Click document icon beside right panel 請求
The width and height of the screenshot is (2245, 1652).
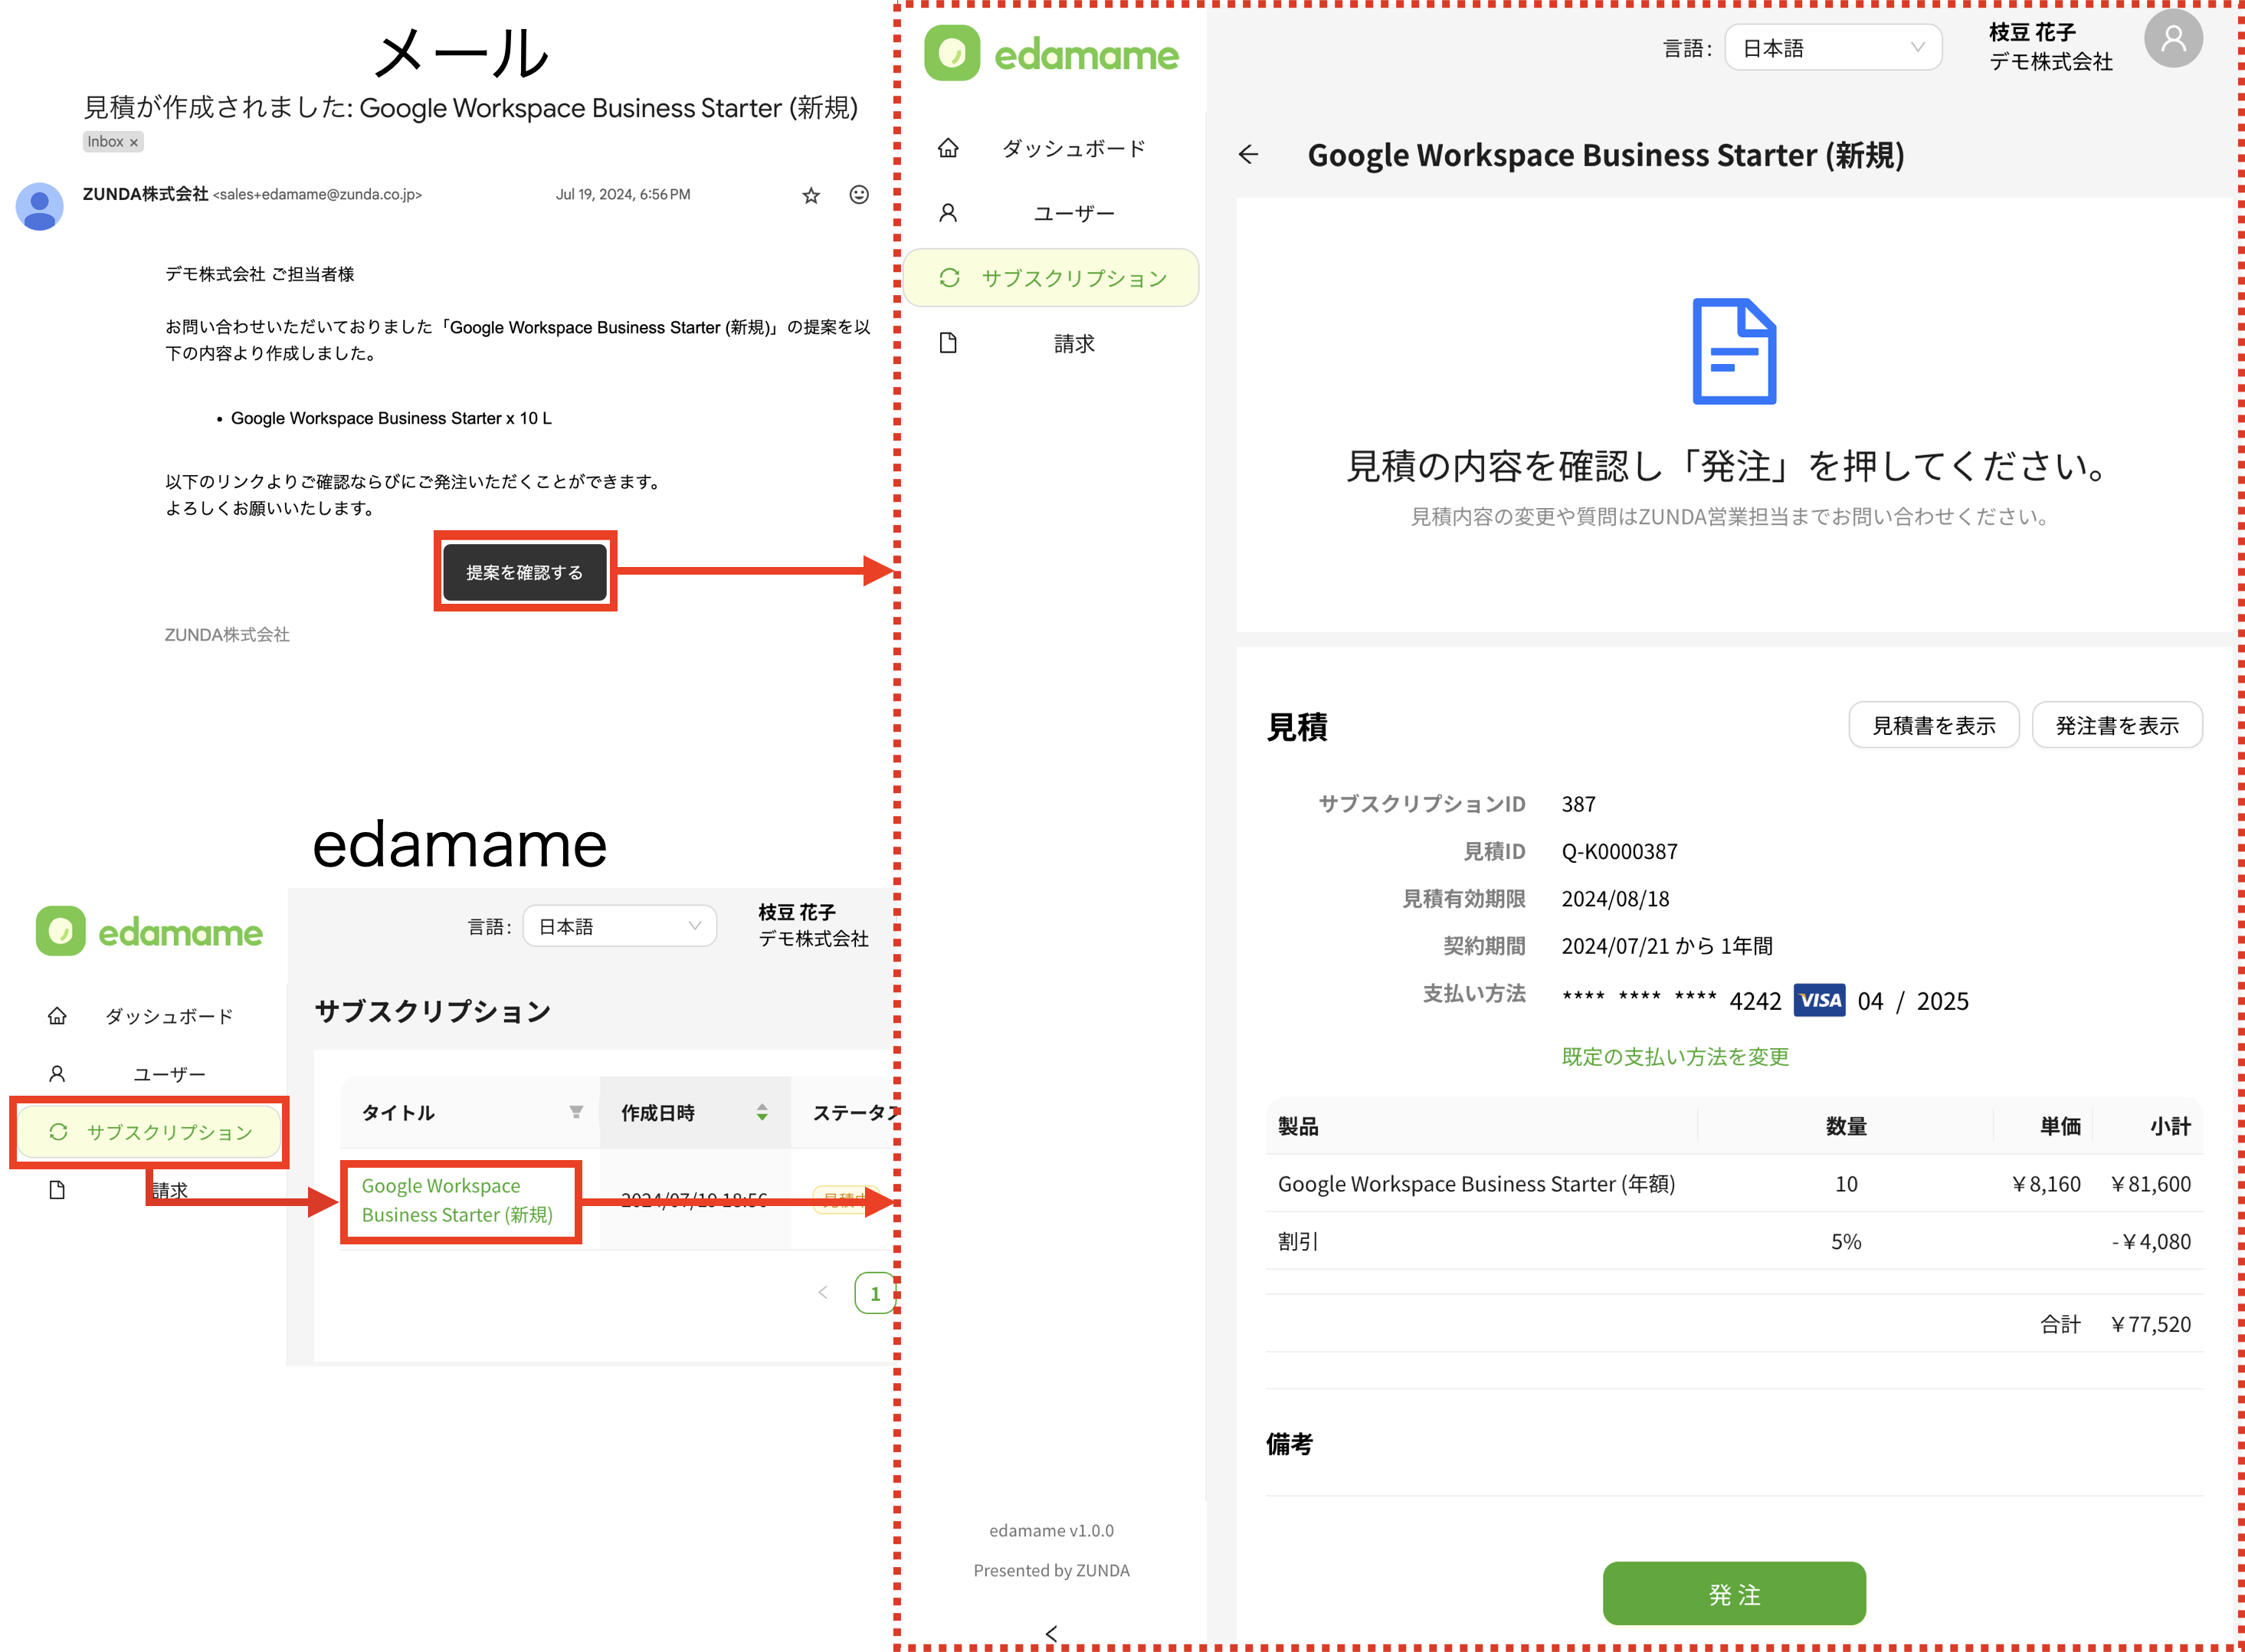(948, 343)
